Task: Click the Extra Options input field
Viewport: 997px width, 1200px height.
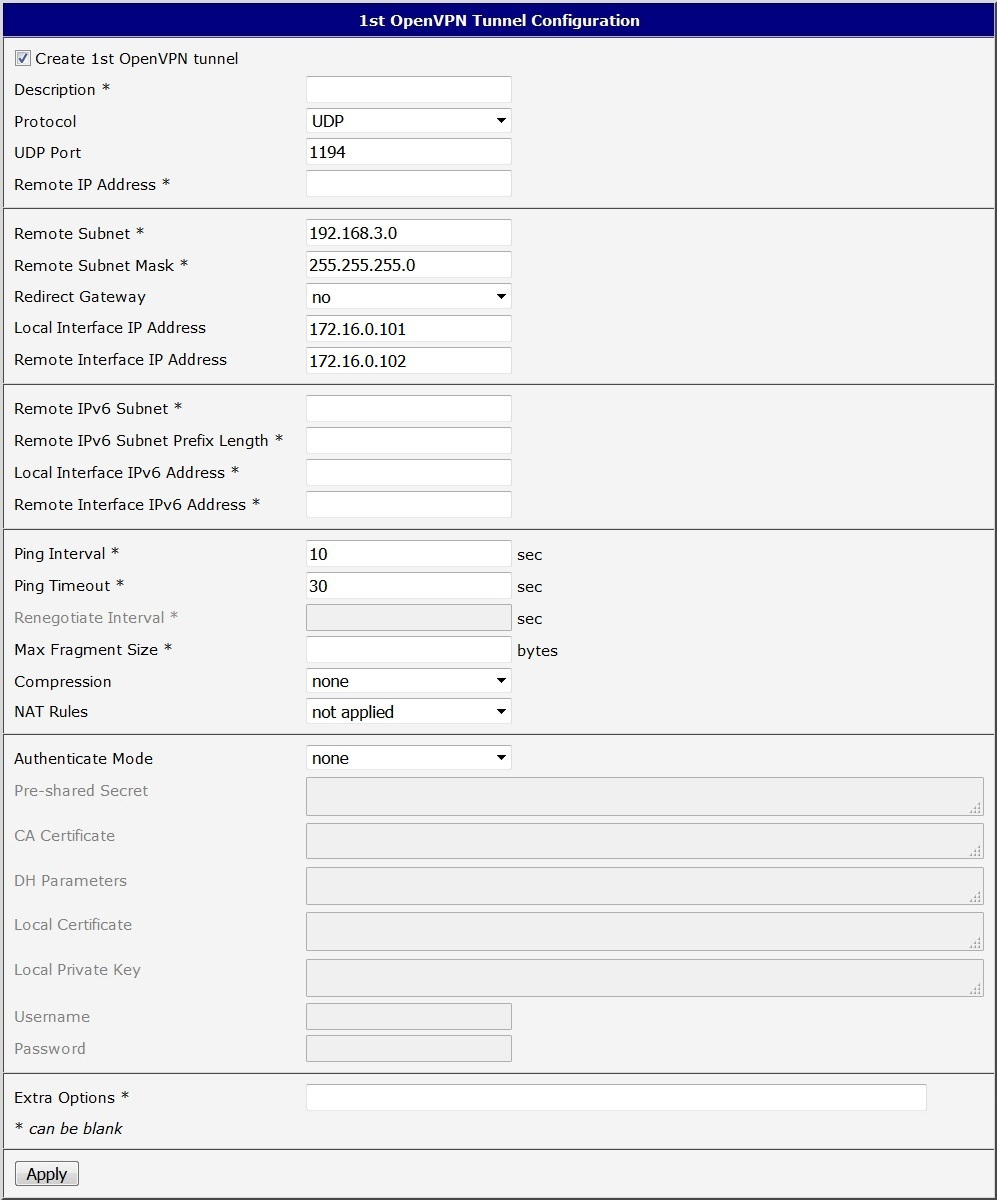Action: coord(616,1098)
